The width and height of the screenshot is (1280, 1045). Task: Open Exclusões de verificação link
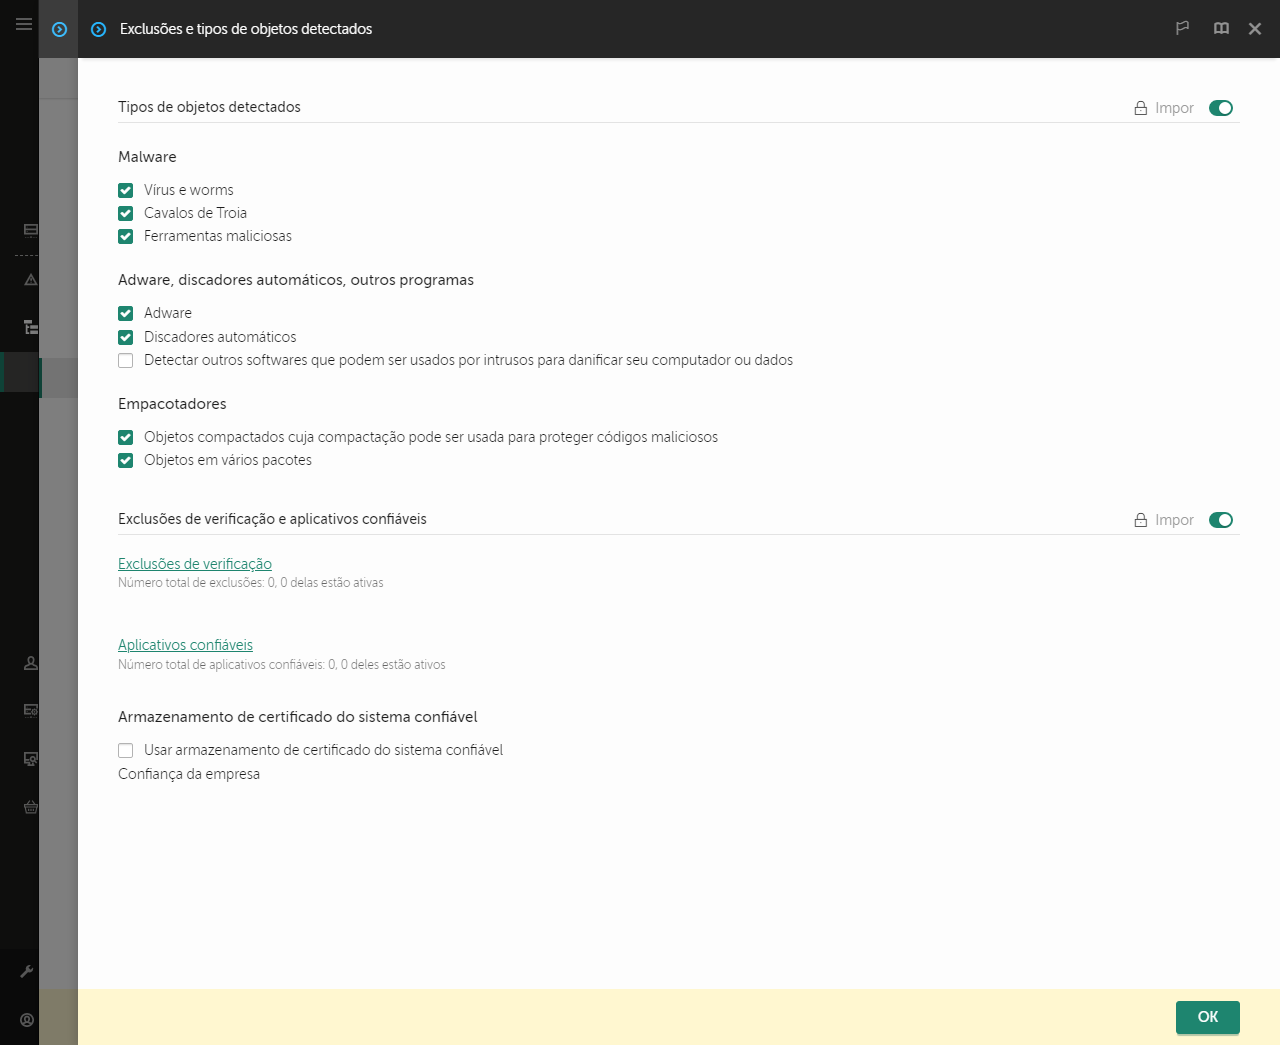tap(195, 563)
